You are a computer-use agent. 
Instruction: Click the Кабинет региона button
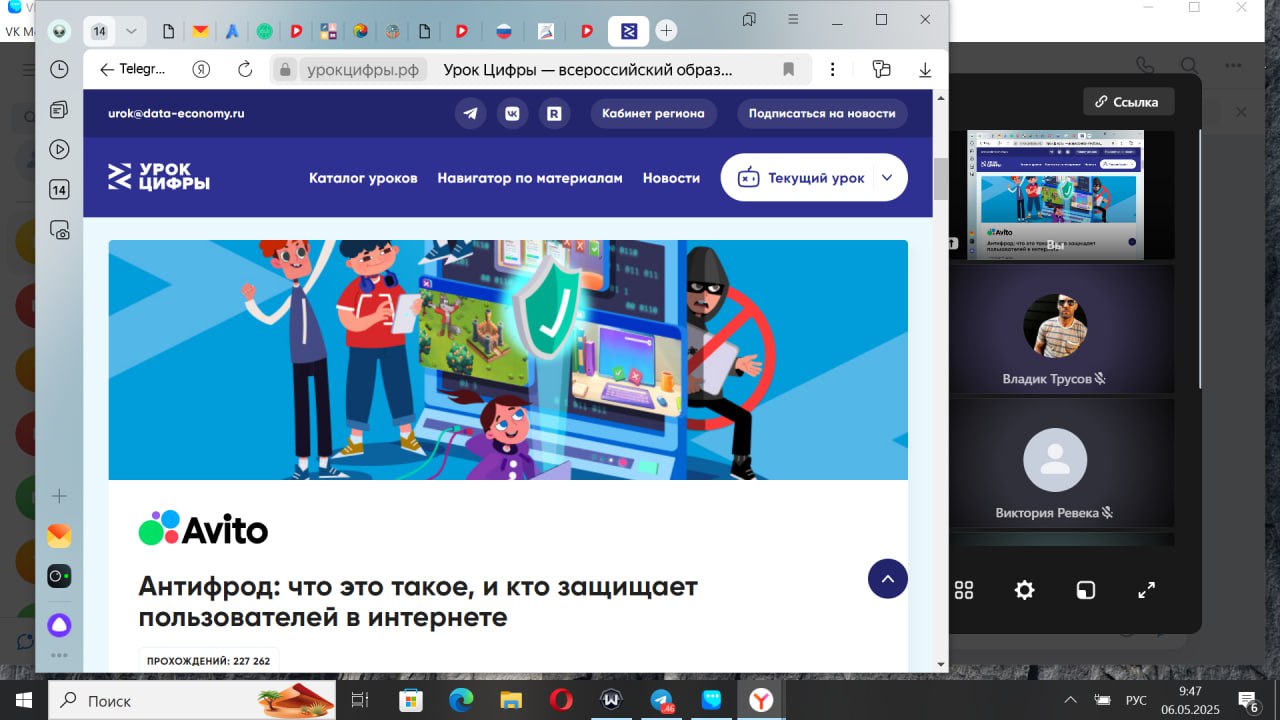(653, 113)
